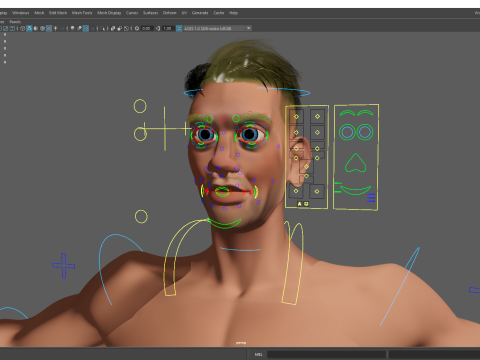Select the blue cross controller

tap(63, 266)
